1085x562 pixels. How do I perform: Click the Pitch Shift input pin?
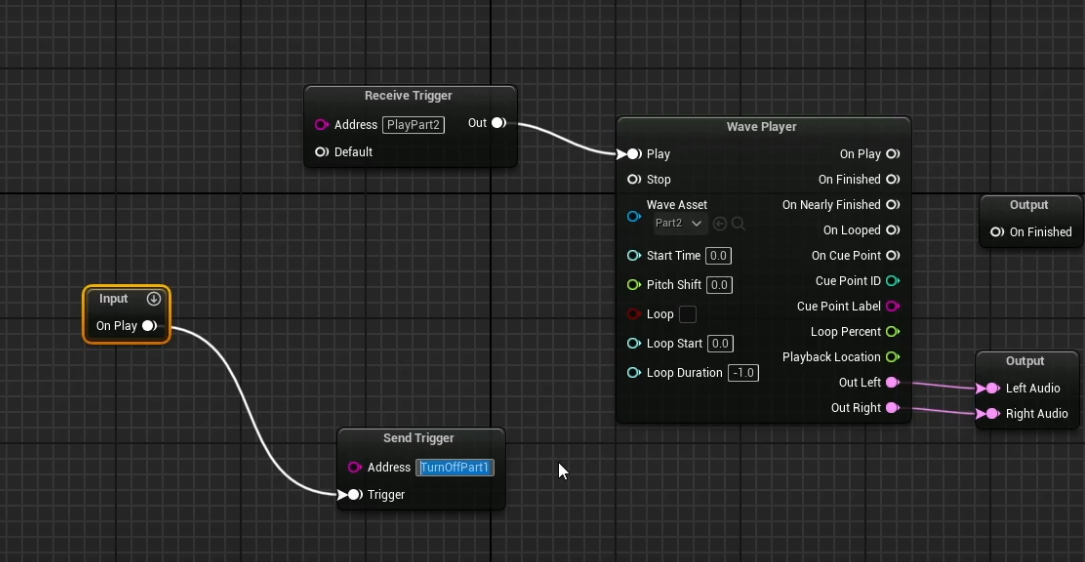pos(634,285)
